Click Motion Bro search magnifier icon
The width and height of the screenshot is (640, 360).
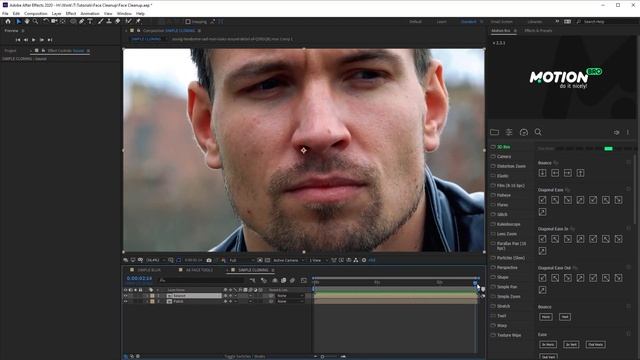tap(538, 132)
